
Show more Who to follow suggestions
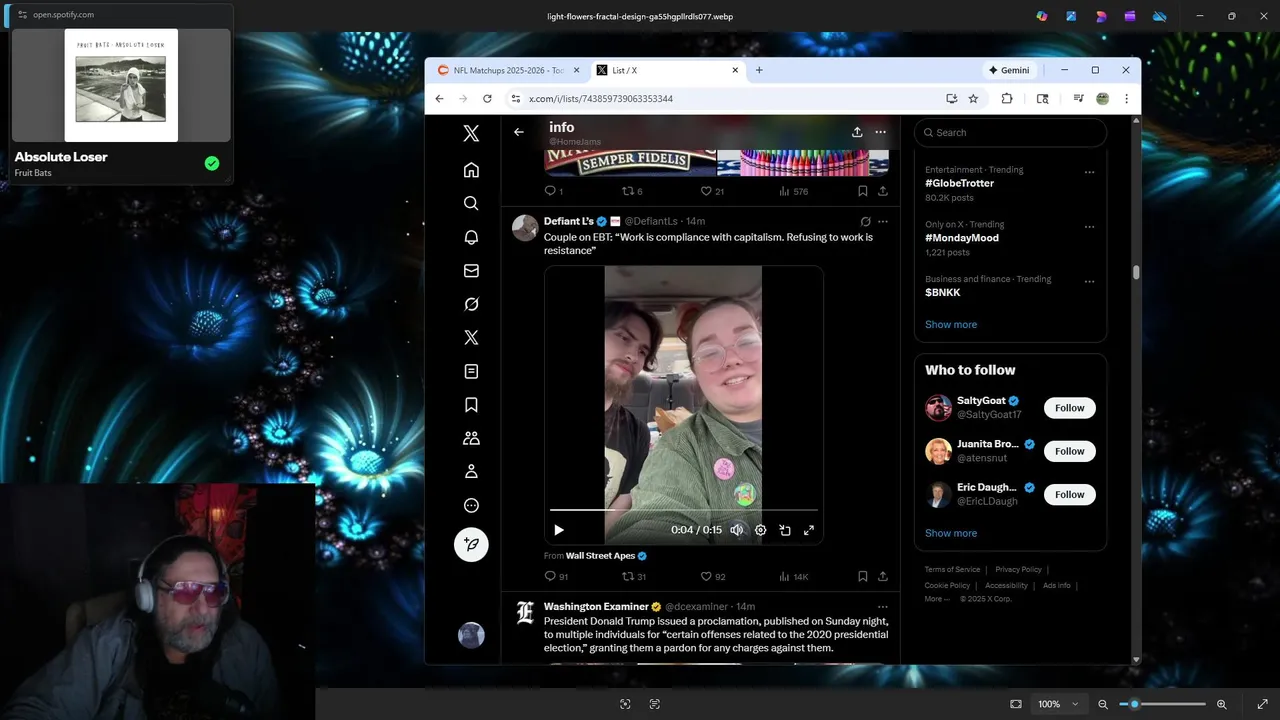point(951,533)
